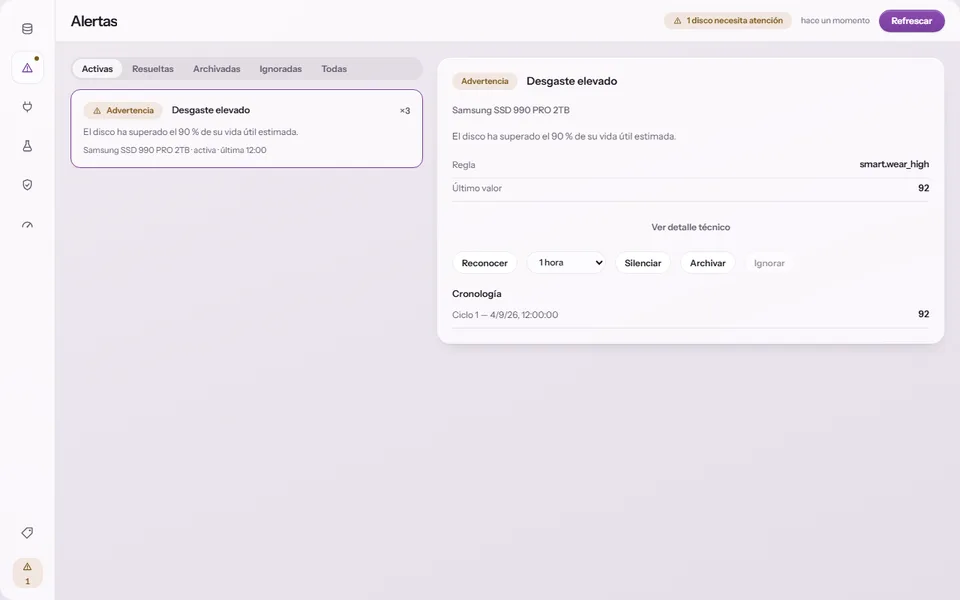
Task: Open the shield check icon in sidebar
Action: tap(27, 185)
